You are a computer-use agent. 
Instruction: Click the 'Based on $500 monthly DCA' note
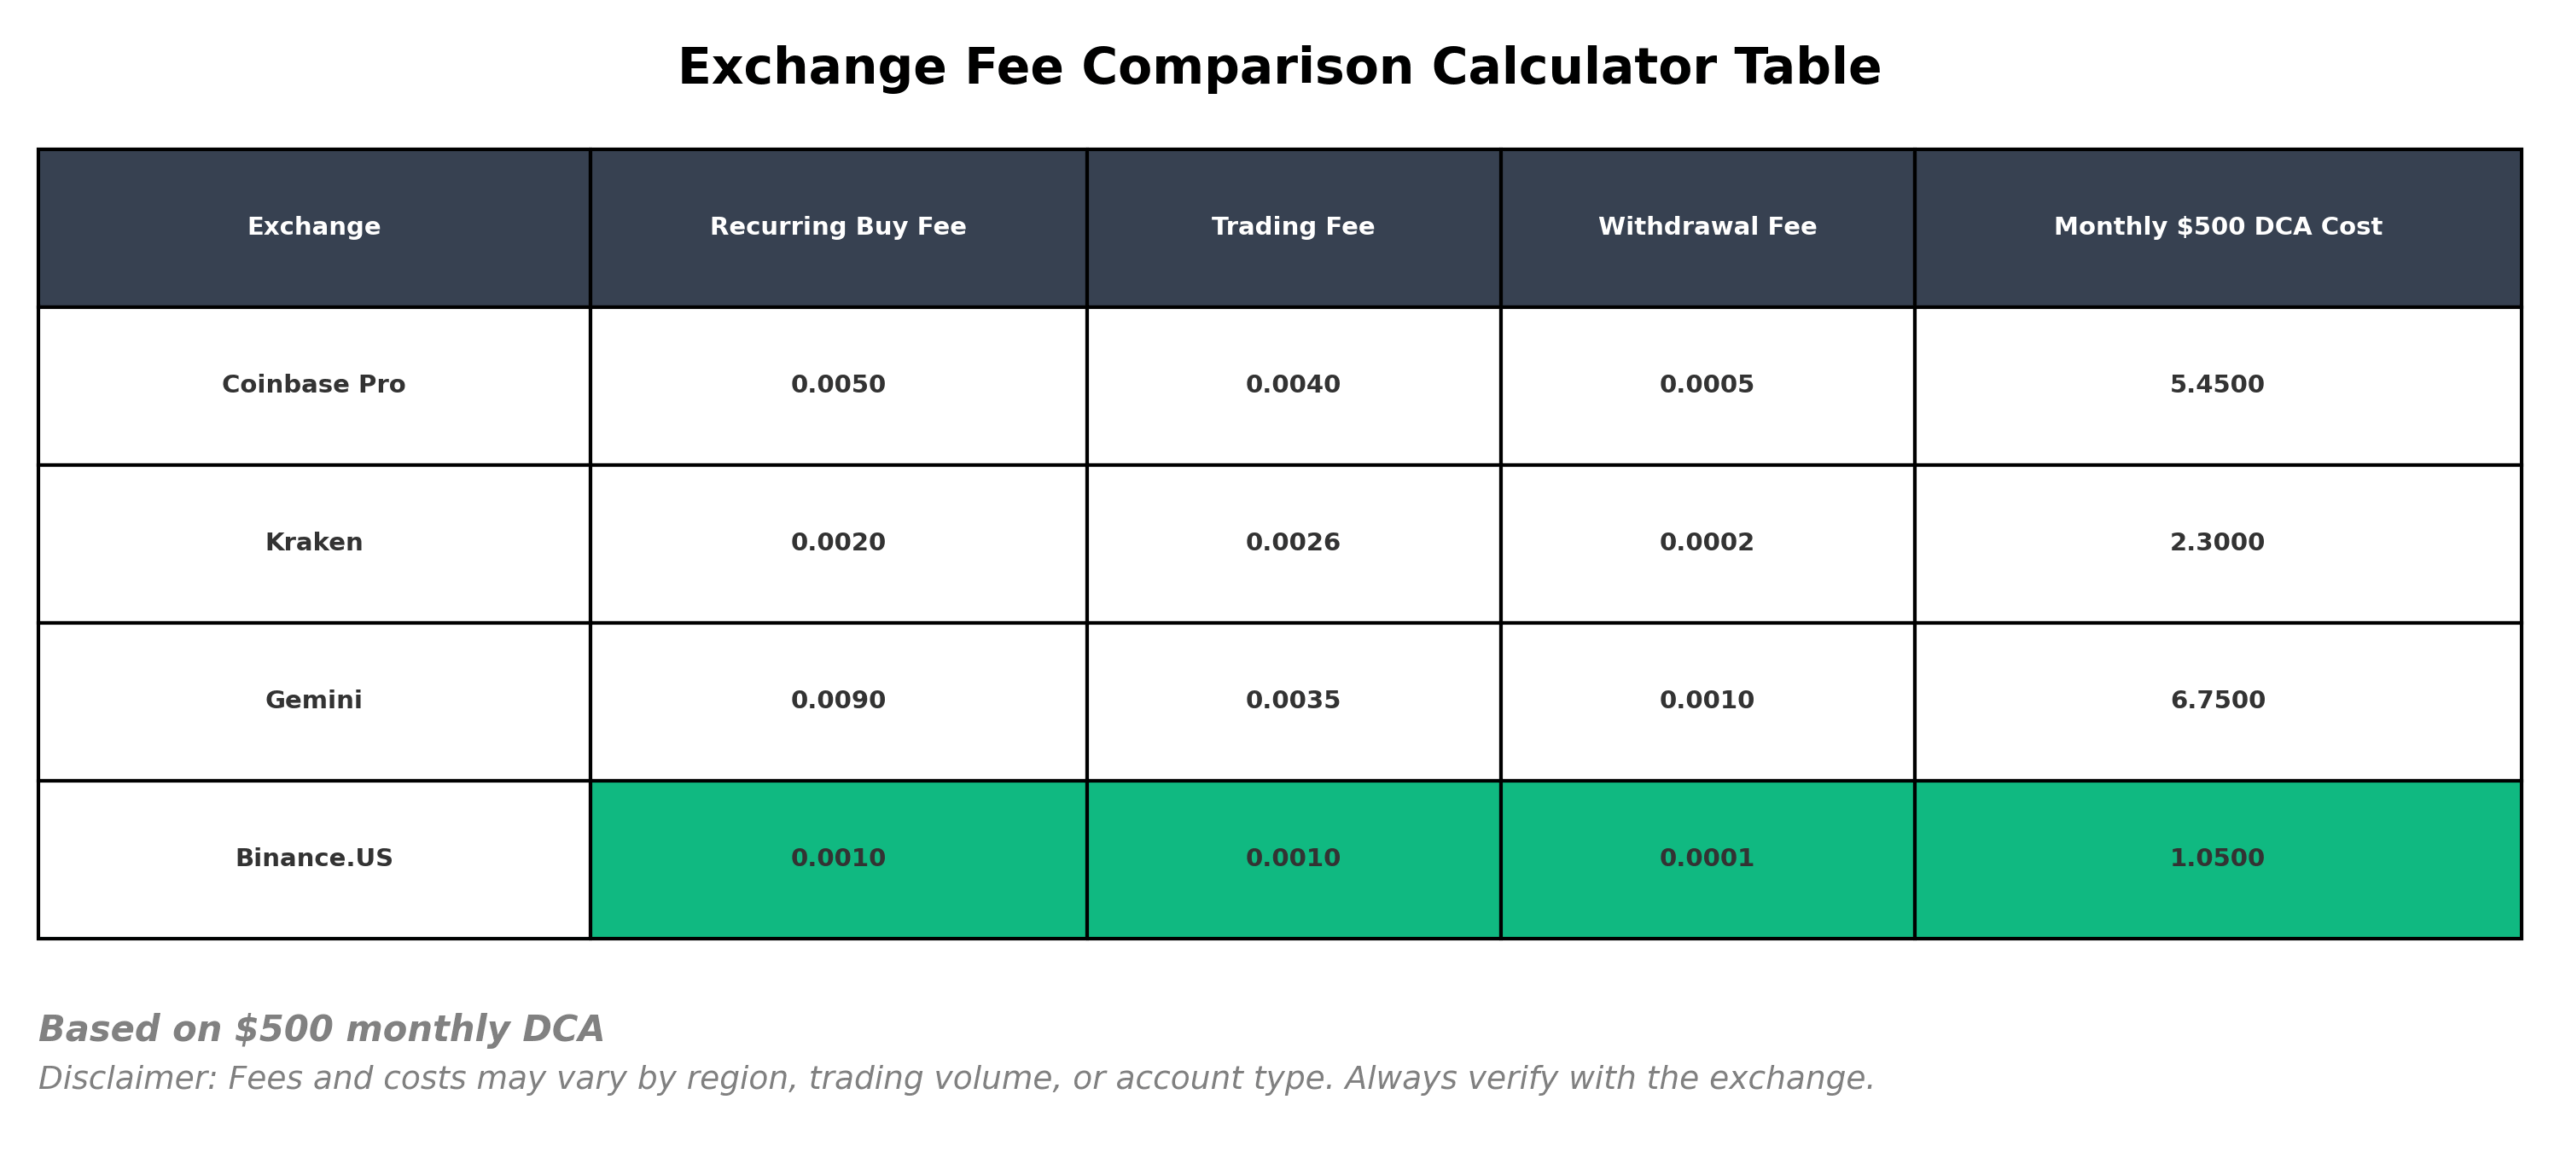point(321,1029)
